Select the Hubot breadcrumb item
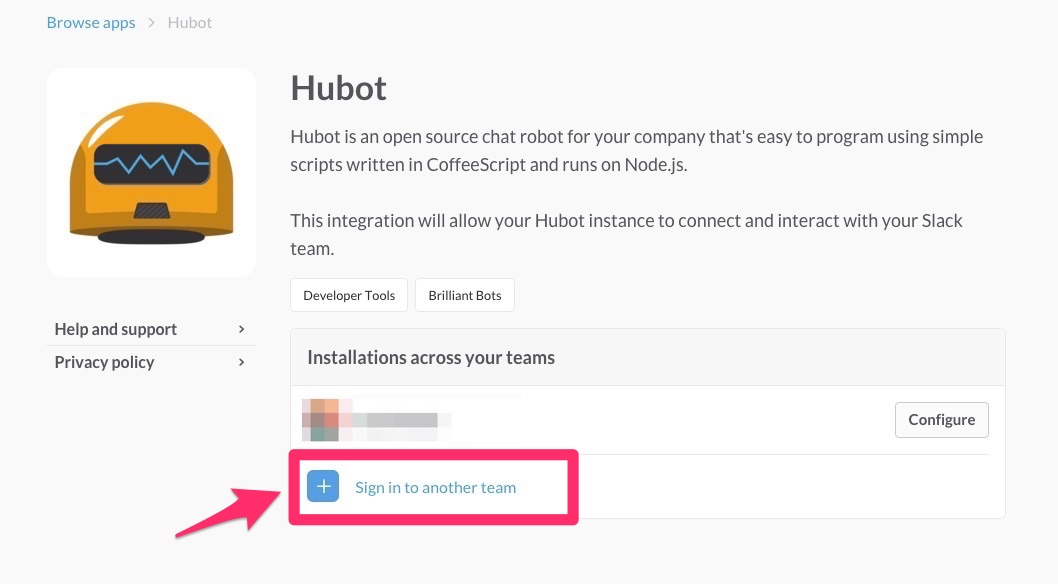1058x584 pixels. pos(189,22)
